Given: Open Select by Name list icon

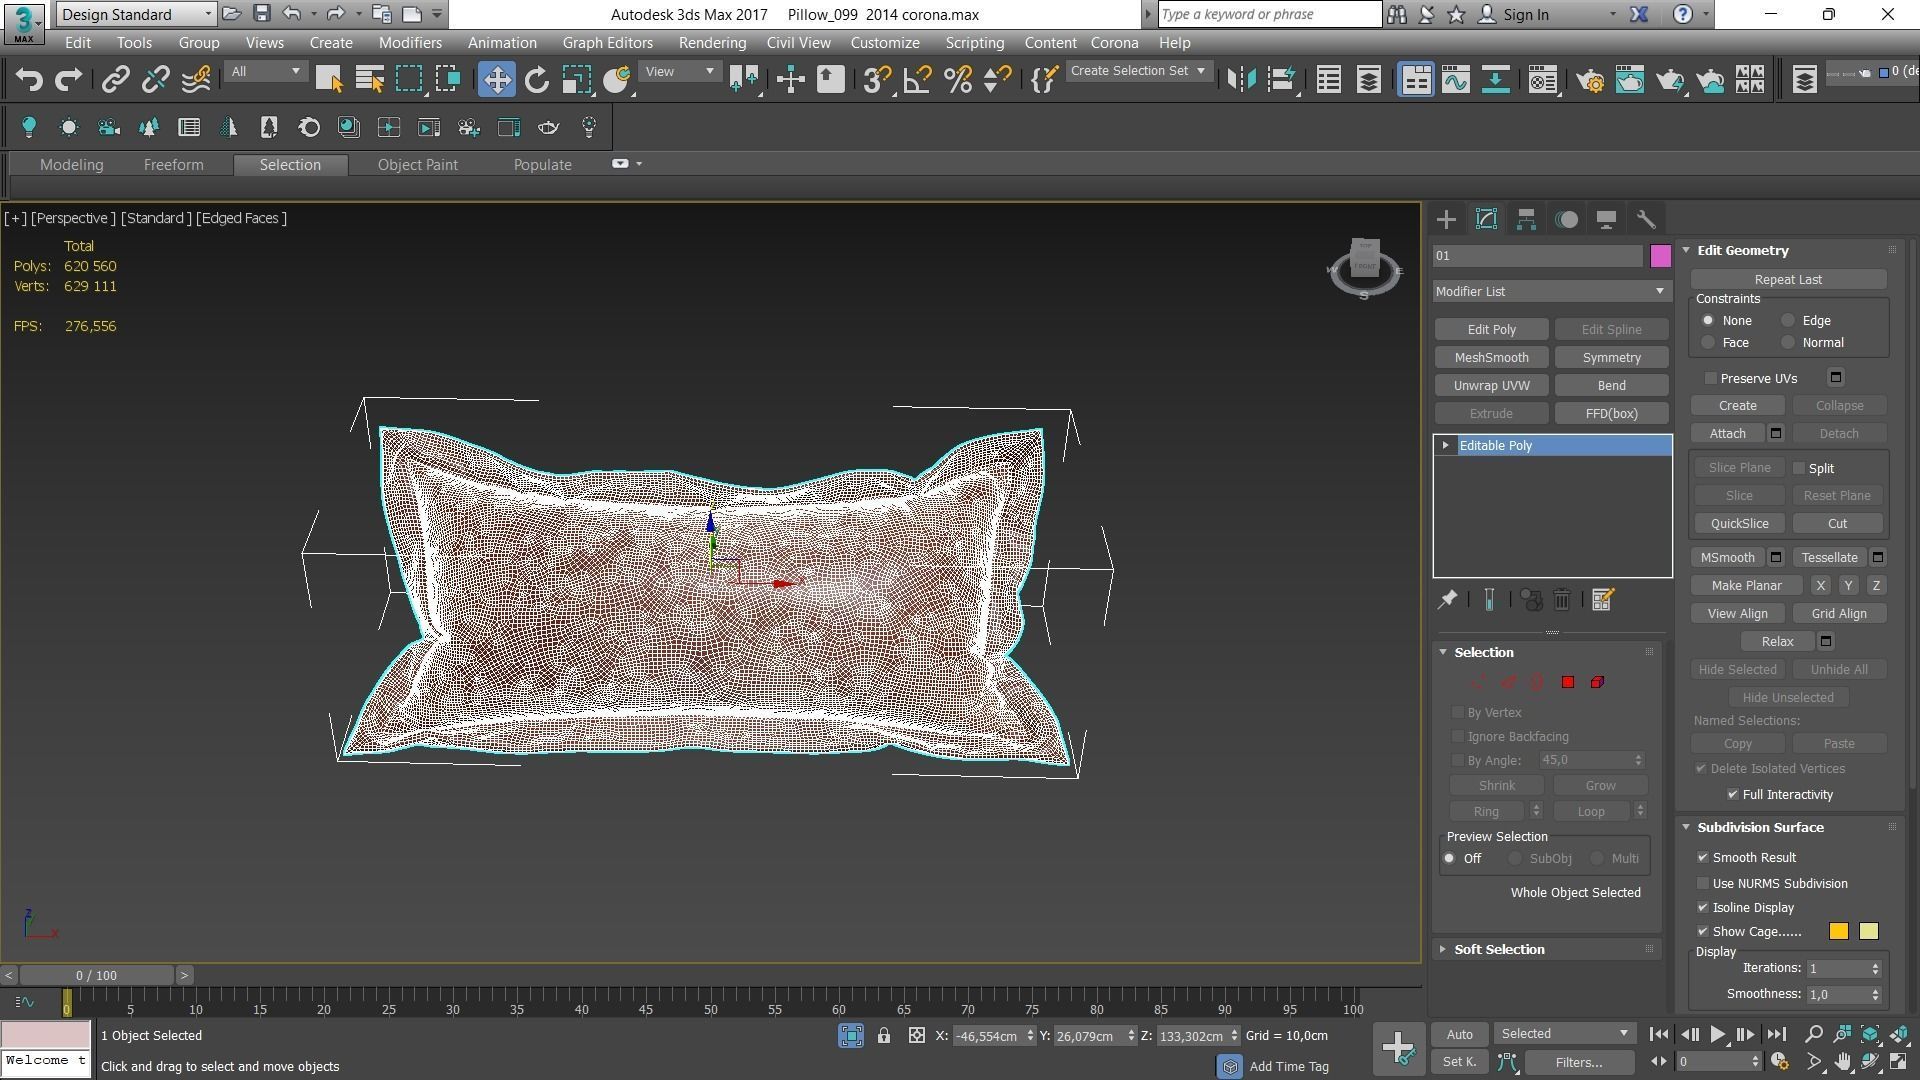Looking at the screenshot, I should click(x=370, y=80).
